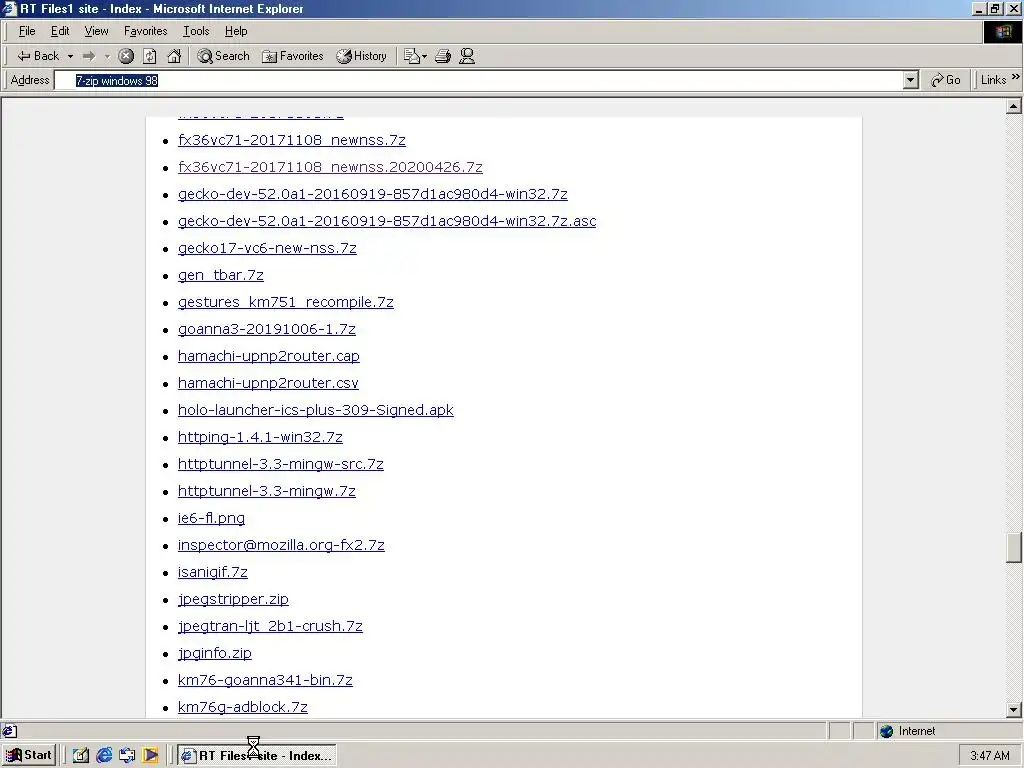Open hamachi-upnp2router.csv link

point(268,383)
